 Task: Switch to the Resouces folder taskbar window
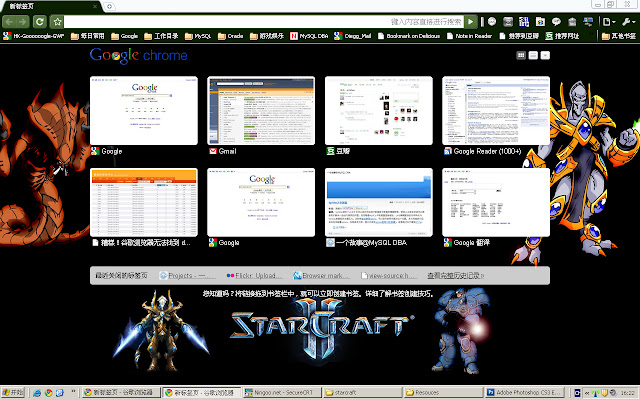click(443, 393)
